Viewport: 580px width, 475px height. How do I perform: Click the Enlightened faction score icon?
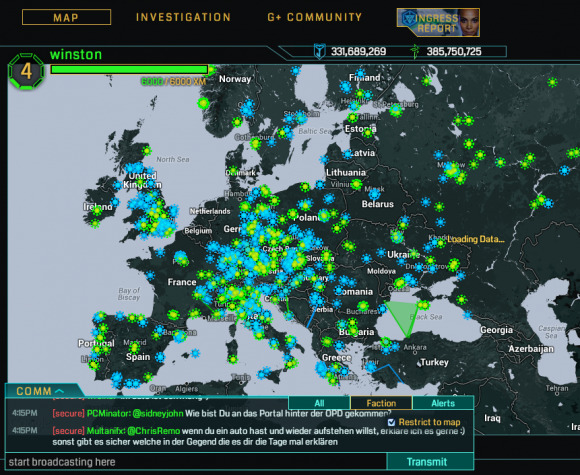click(x=415, y=51)
